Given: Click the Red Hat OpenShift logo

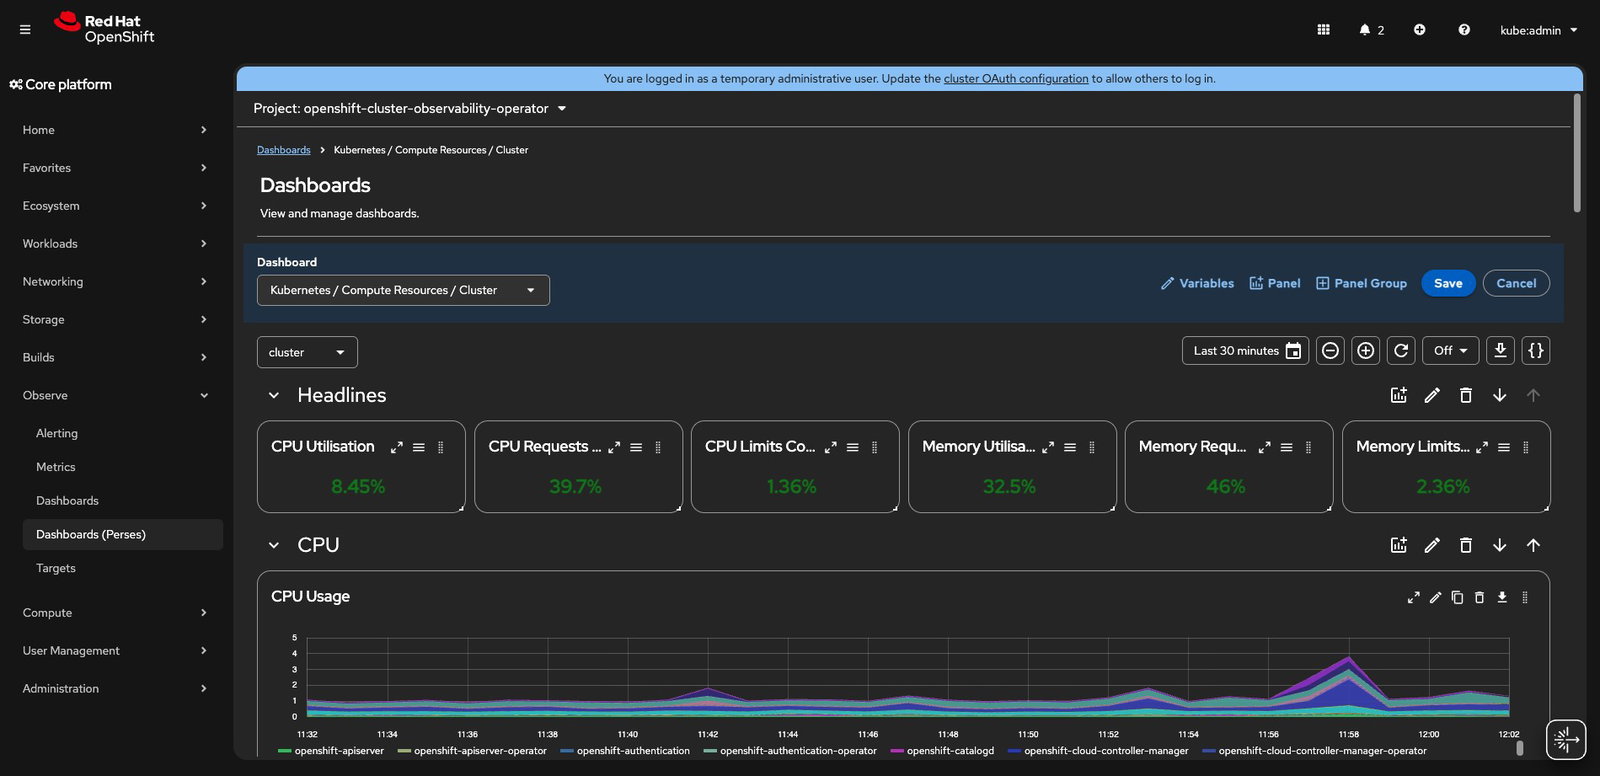Looking at the screenshot, I should (x=104, y=28).
